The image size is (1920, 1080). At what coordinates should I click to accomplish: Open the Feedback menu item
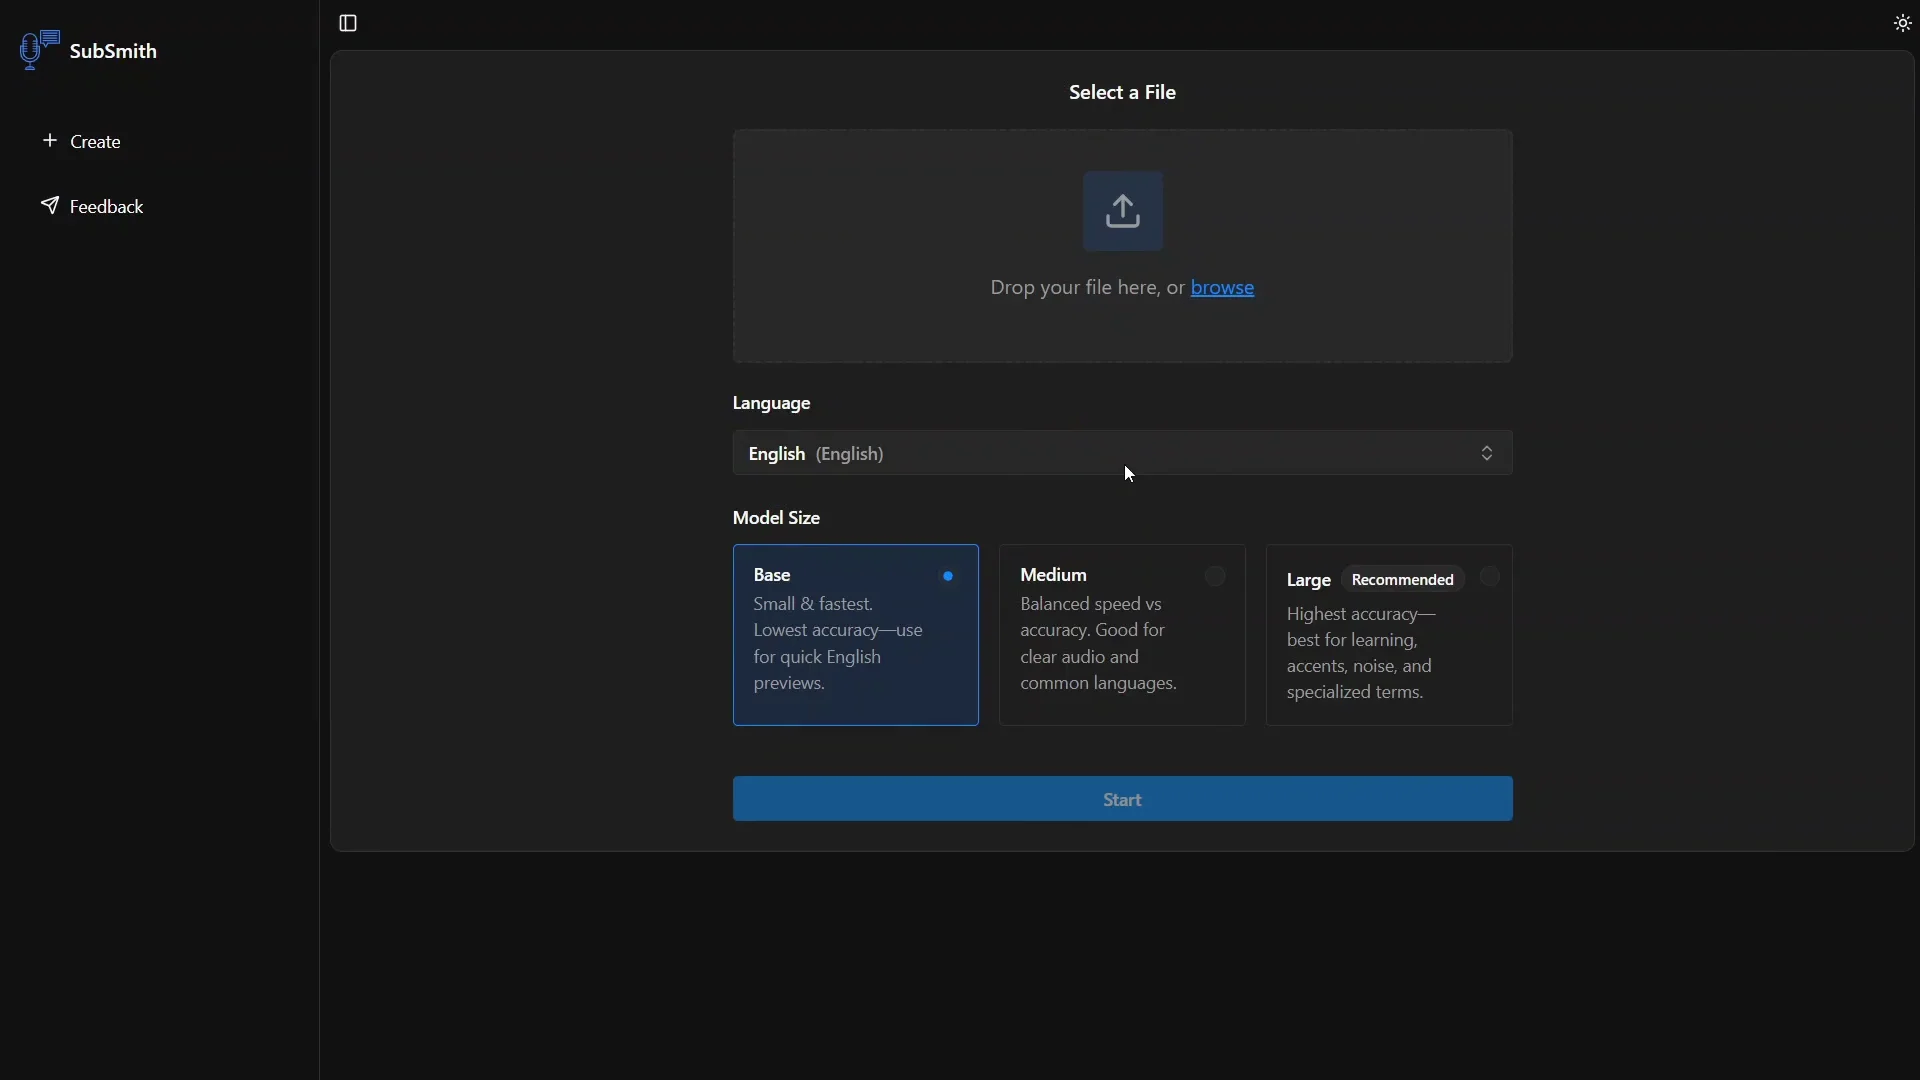pos(107,207)
